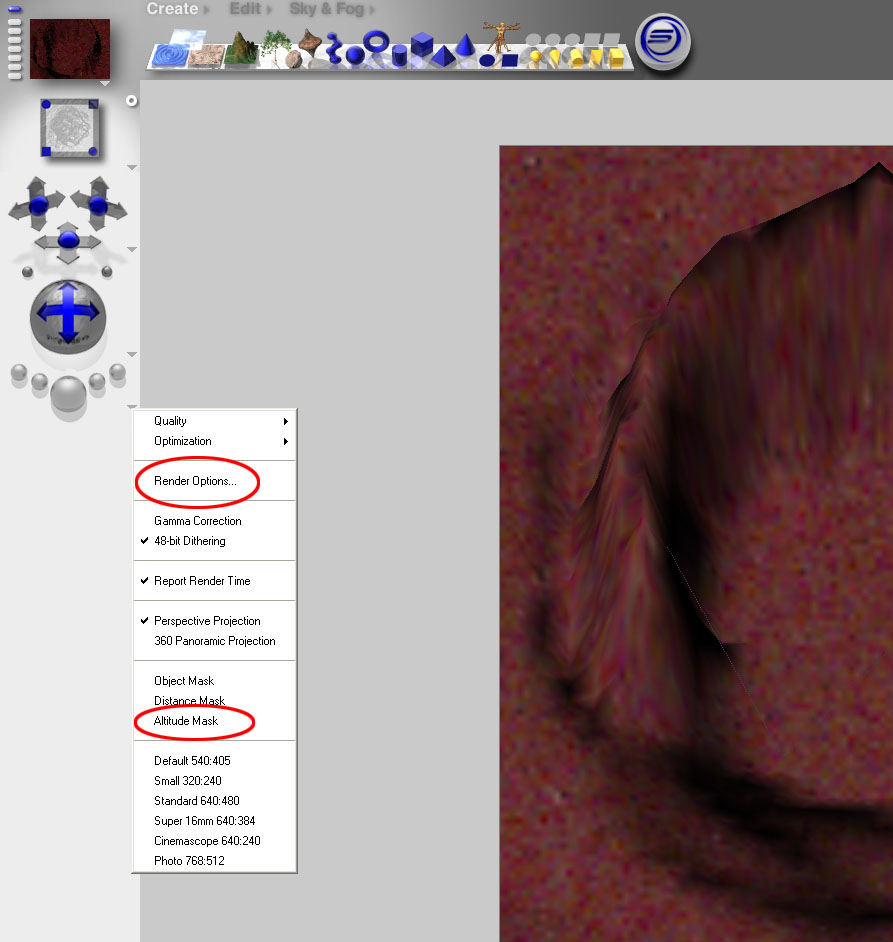
Task: Open view options triangle below view control
Action: (132, 168)
